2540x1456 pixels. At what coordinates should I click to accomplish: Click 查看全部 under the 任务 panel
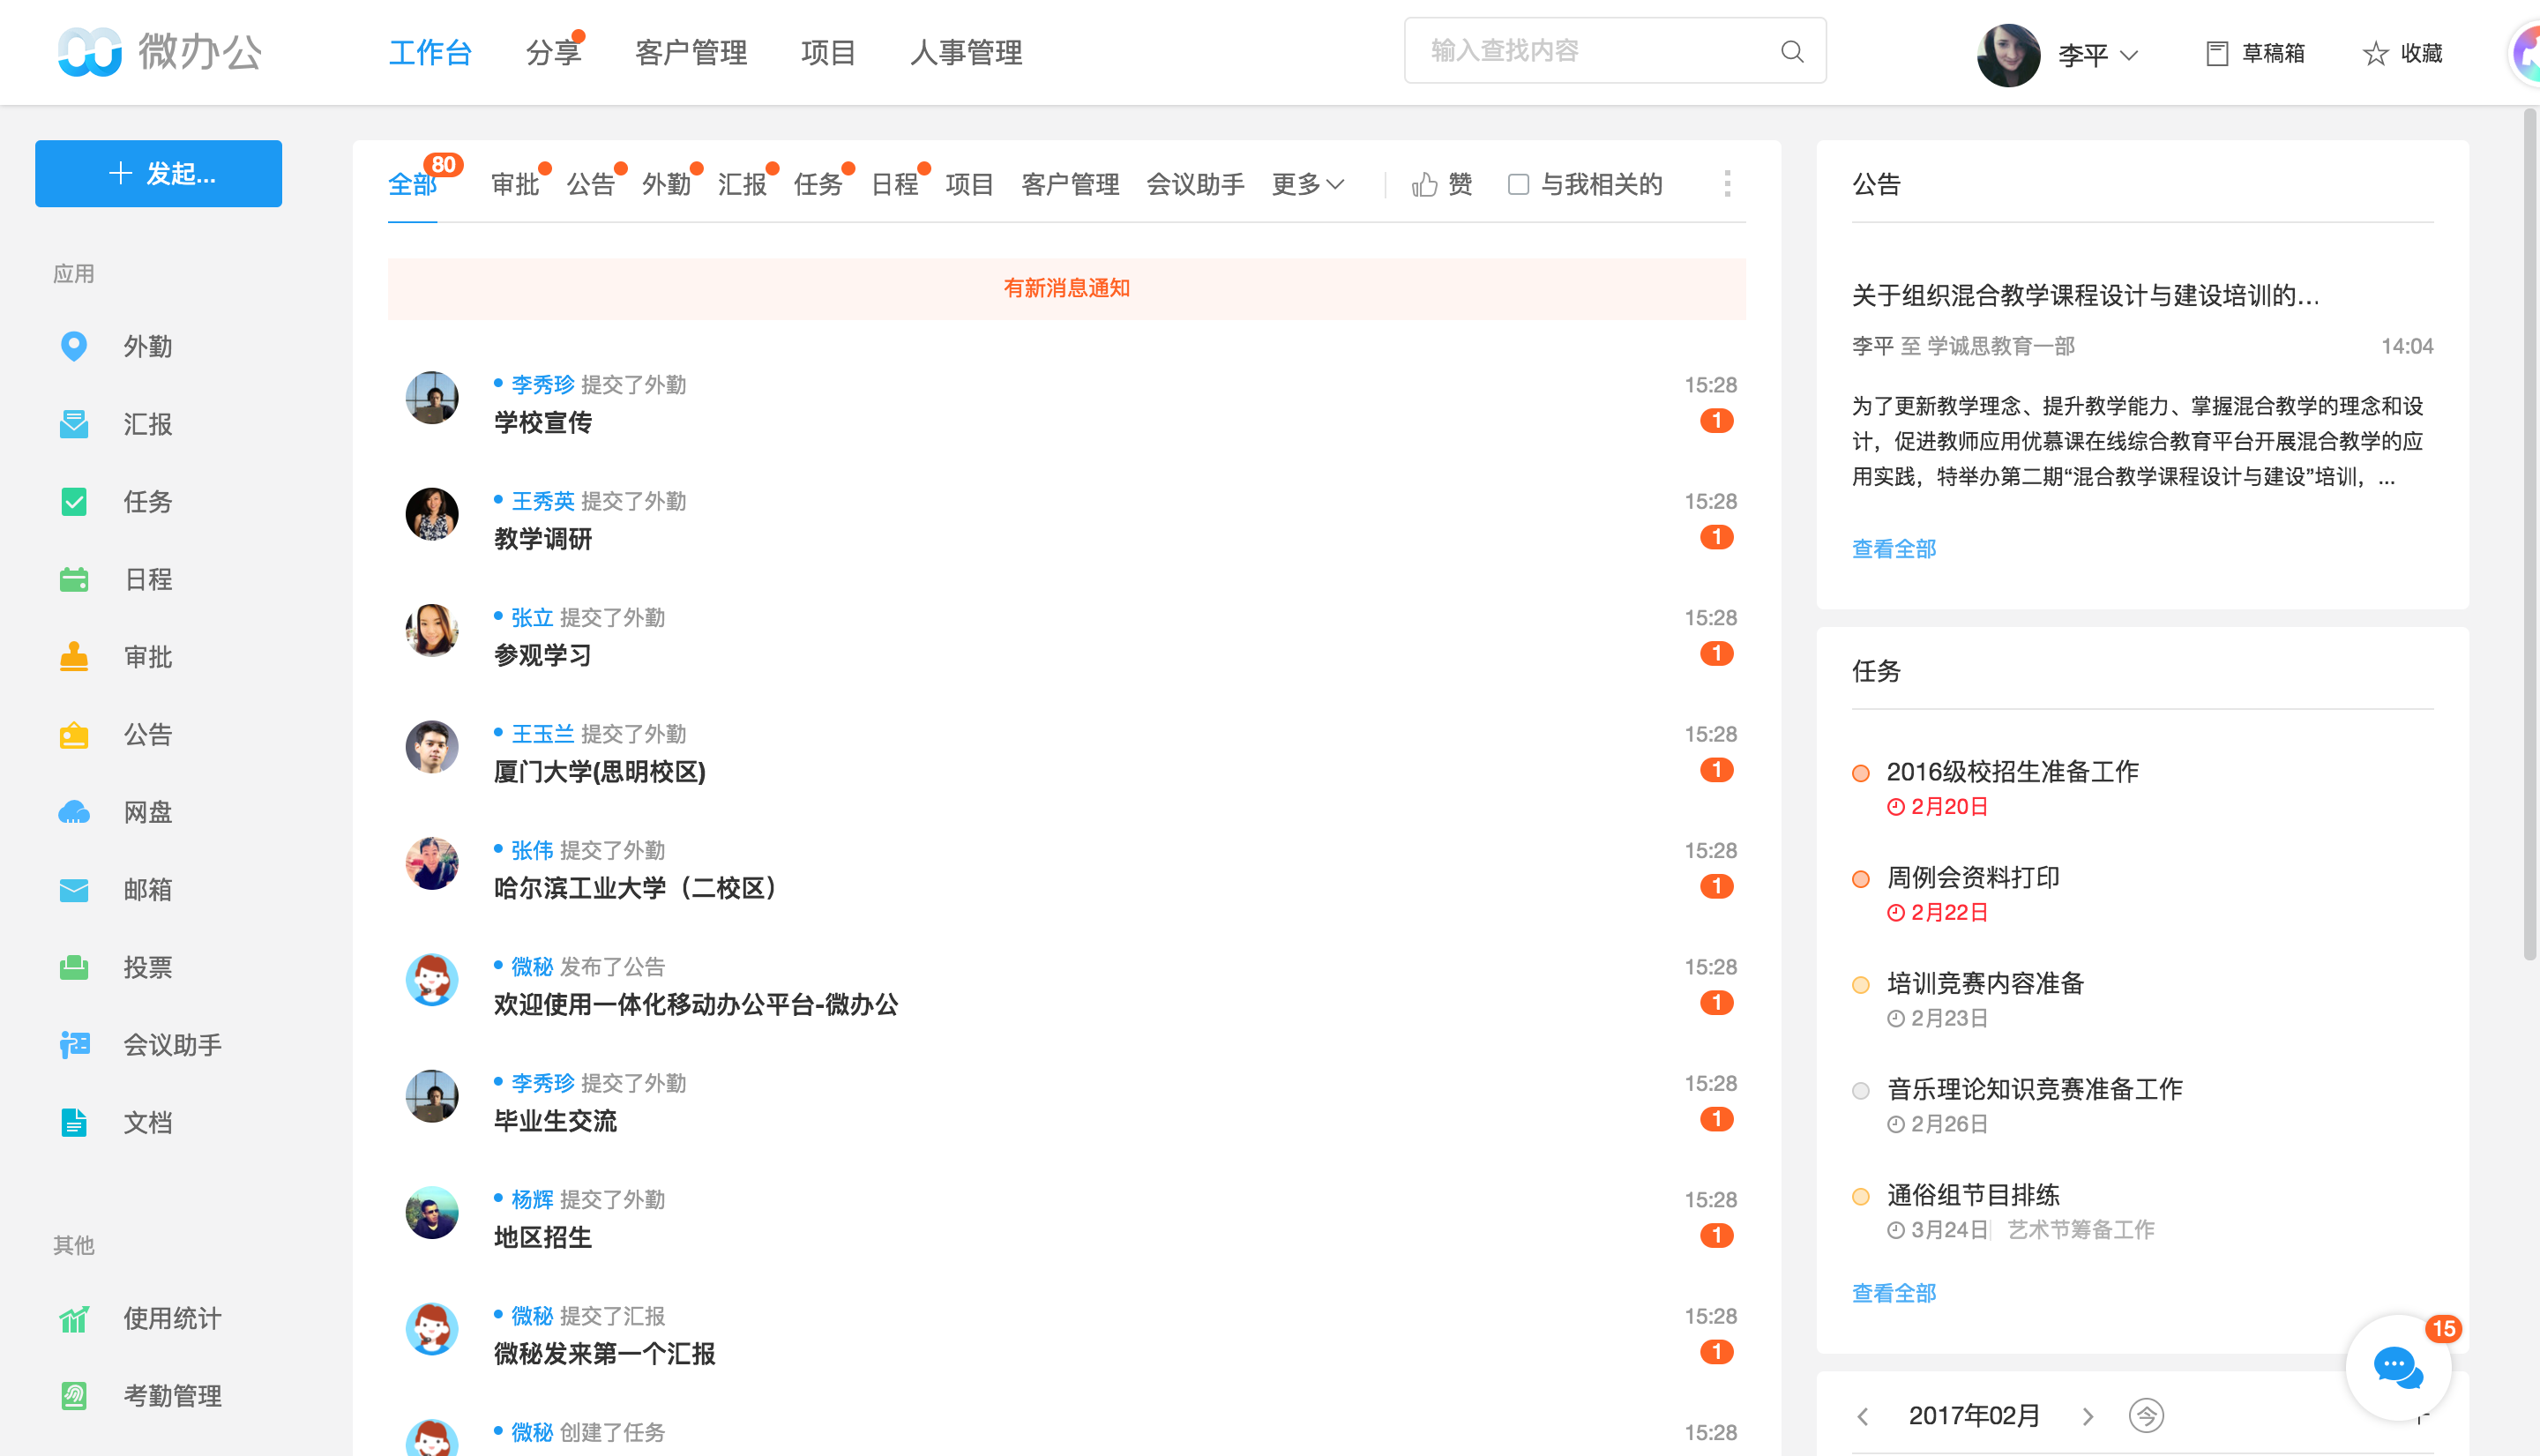pyautogui.click(x=1894, y=1293)
